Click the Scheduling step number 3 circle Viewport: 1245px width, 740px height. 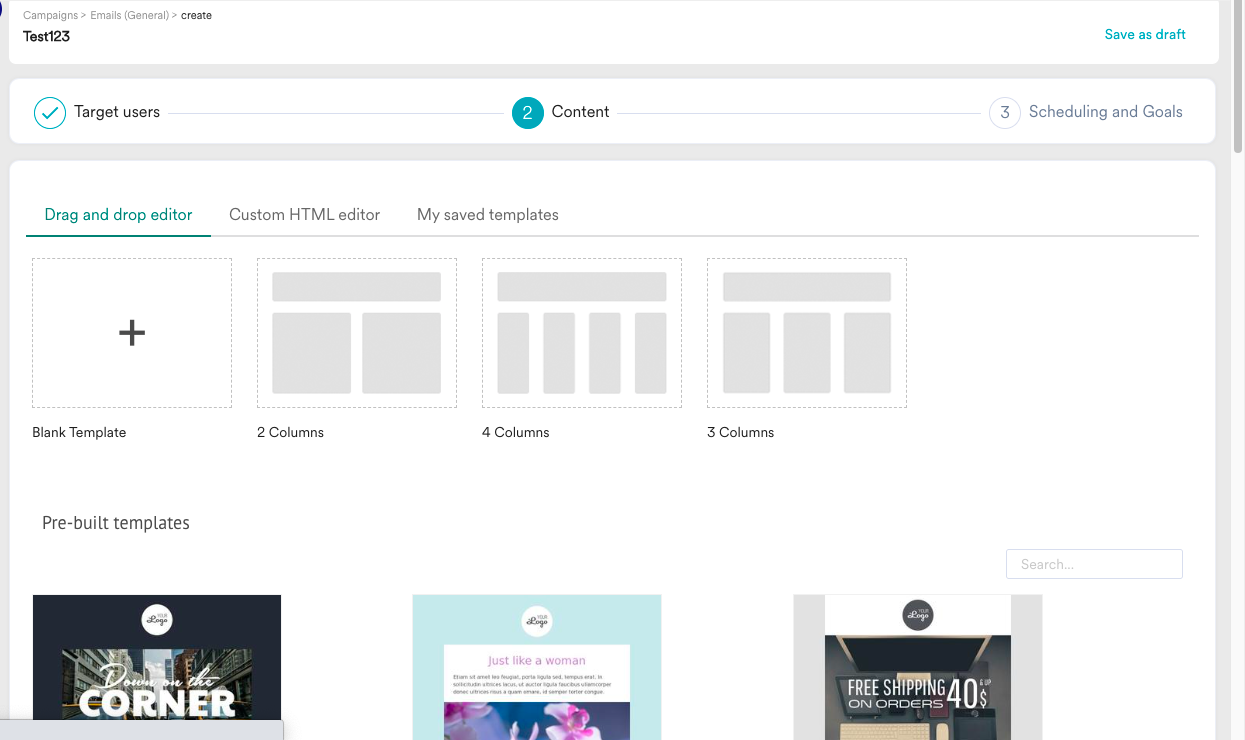pyautogui.click(x=1005, y=113)
